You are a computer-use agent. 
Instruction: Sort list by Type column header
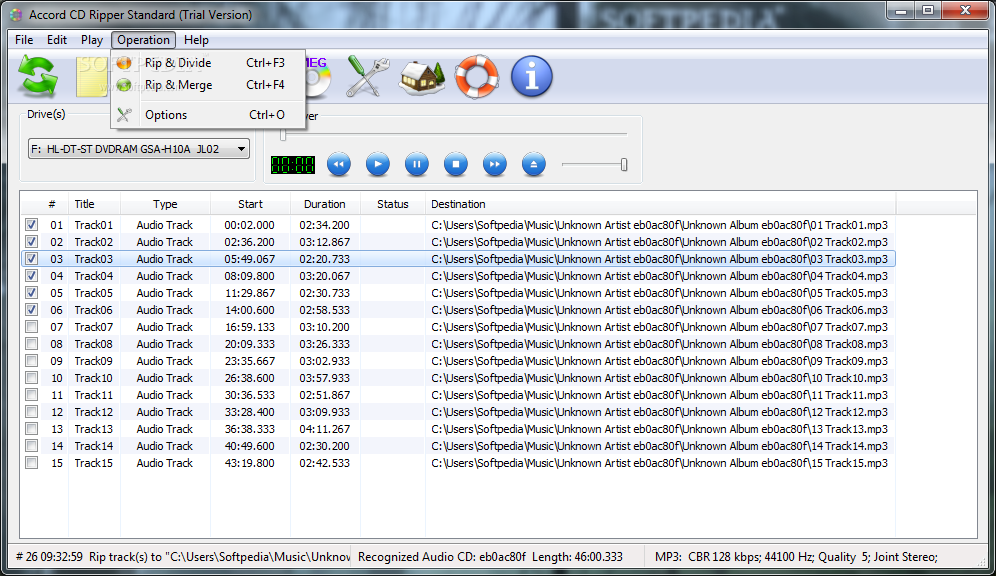click(165, 204)
